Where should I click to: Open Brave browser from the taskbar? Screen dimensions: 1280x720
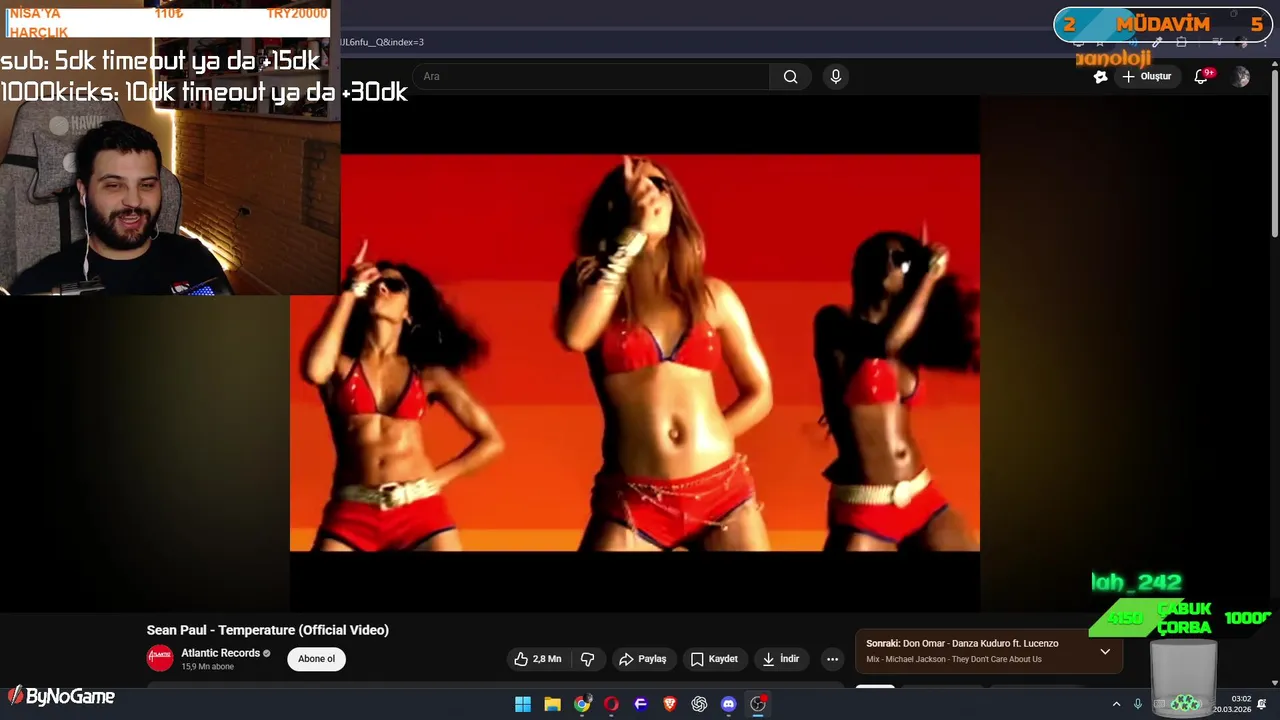click(670, 704)
